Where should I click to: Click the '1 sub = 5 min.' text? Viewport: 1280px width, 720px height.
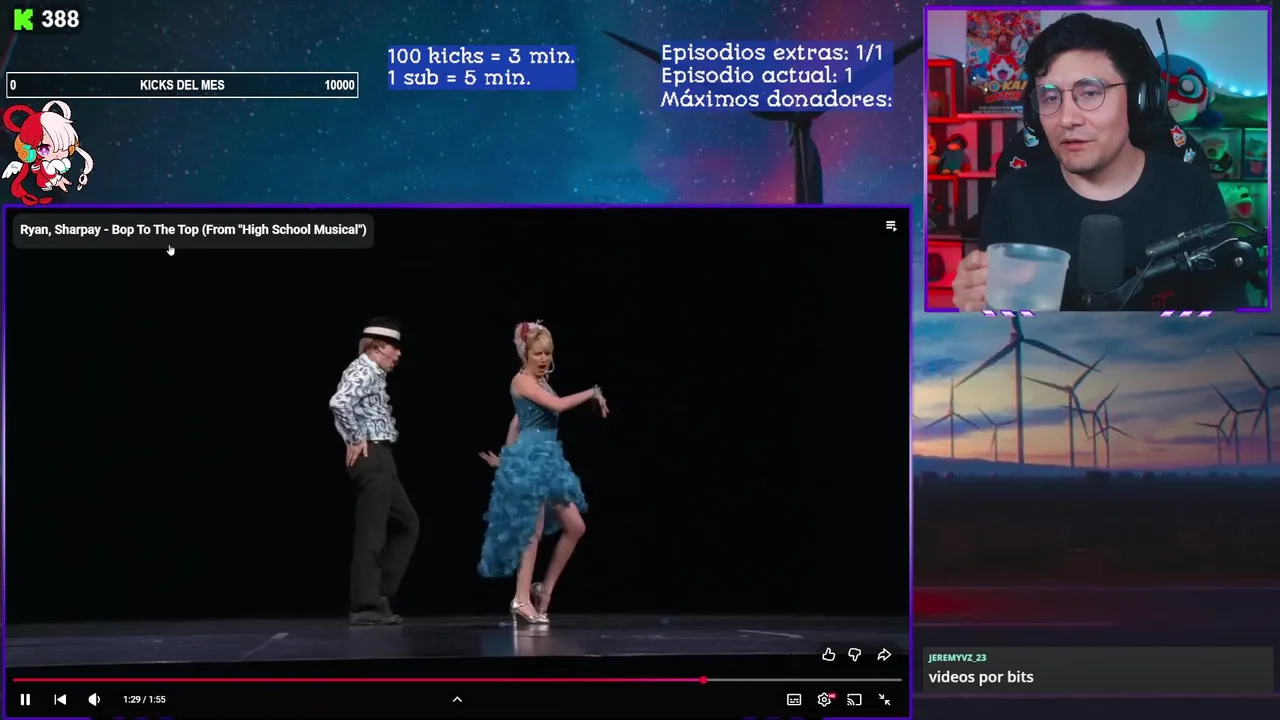(459, 78)
